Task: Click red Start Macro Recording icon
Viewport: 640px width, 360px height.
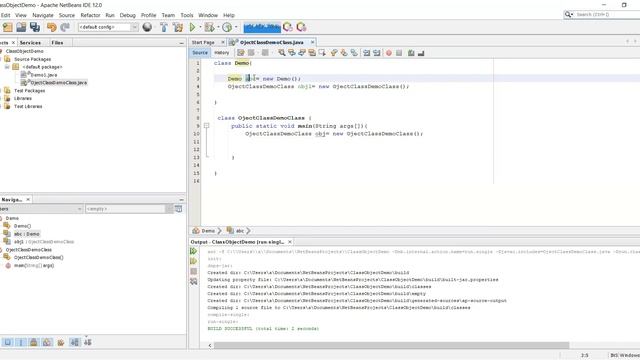Action: (x=389, y=53)
